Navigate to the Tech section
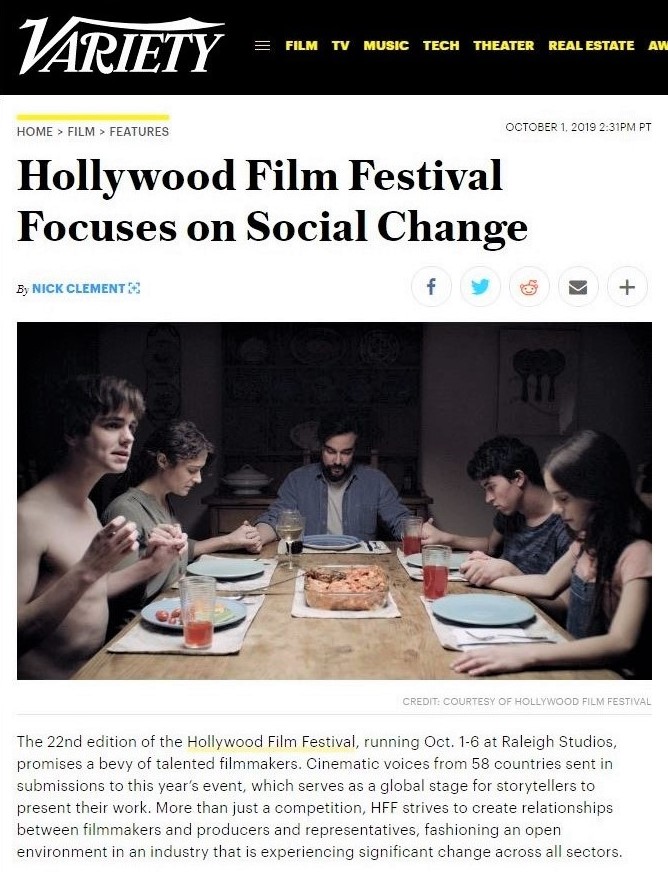 tap(441, 45)
